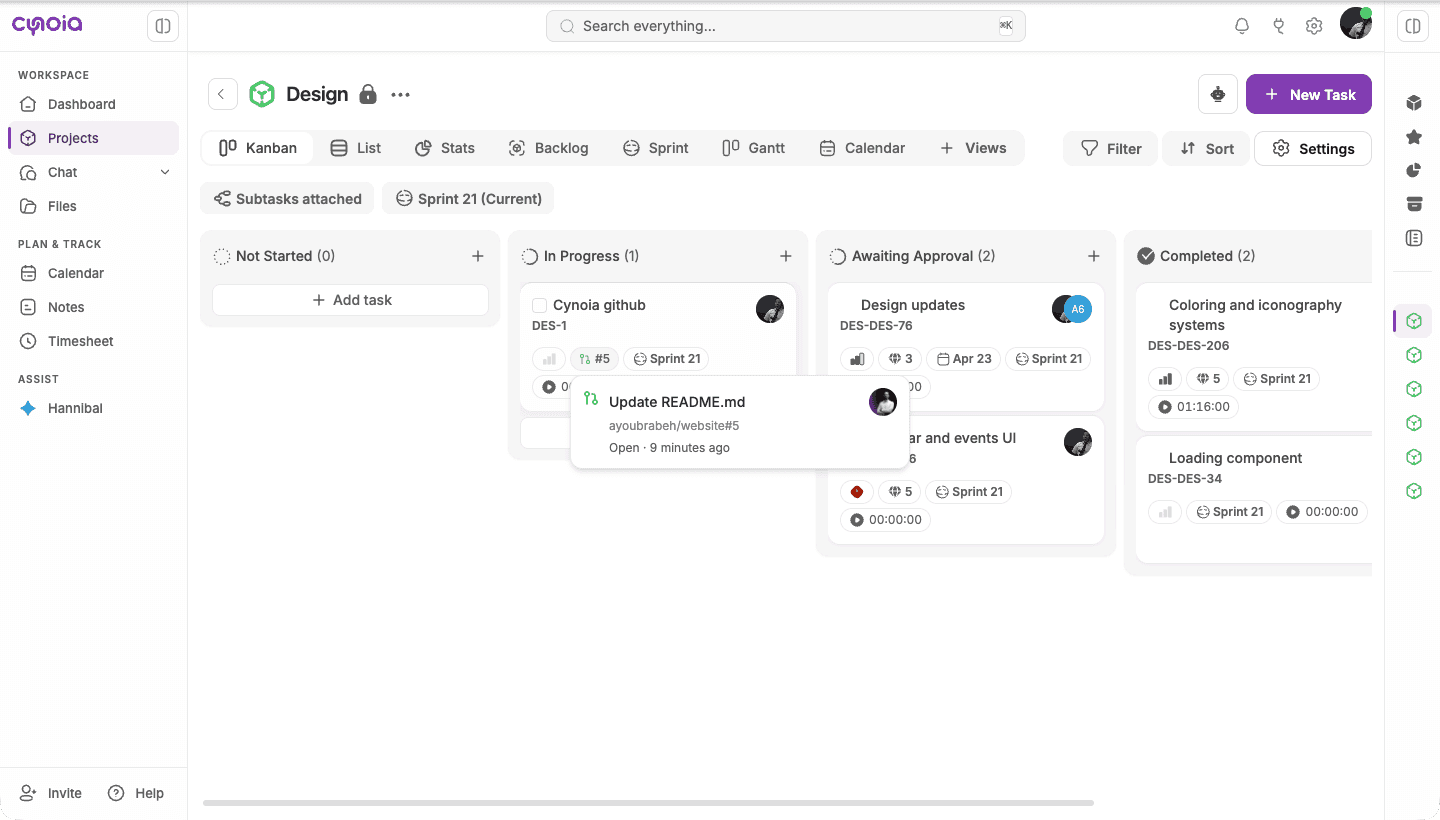The image size is (1440, 820).
Task: Expand the Chat section chevron
Action: tap(165, 172)
